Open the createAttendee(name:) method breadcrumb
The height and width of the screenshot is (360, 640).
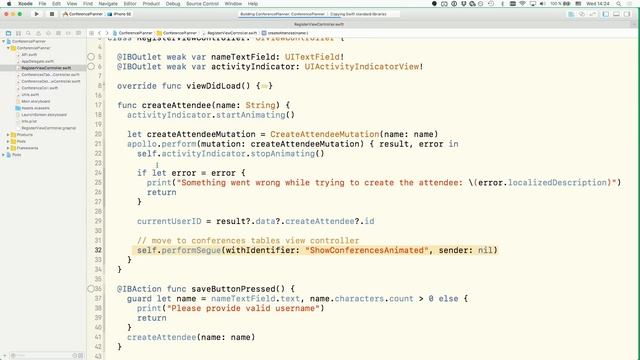pyautogui.click(x=284, y=33)
